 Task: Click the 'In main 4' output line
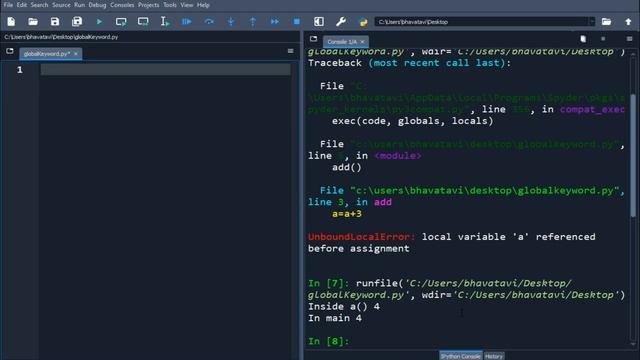pos(335,318)
